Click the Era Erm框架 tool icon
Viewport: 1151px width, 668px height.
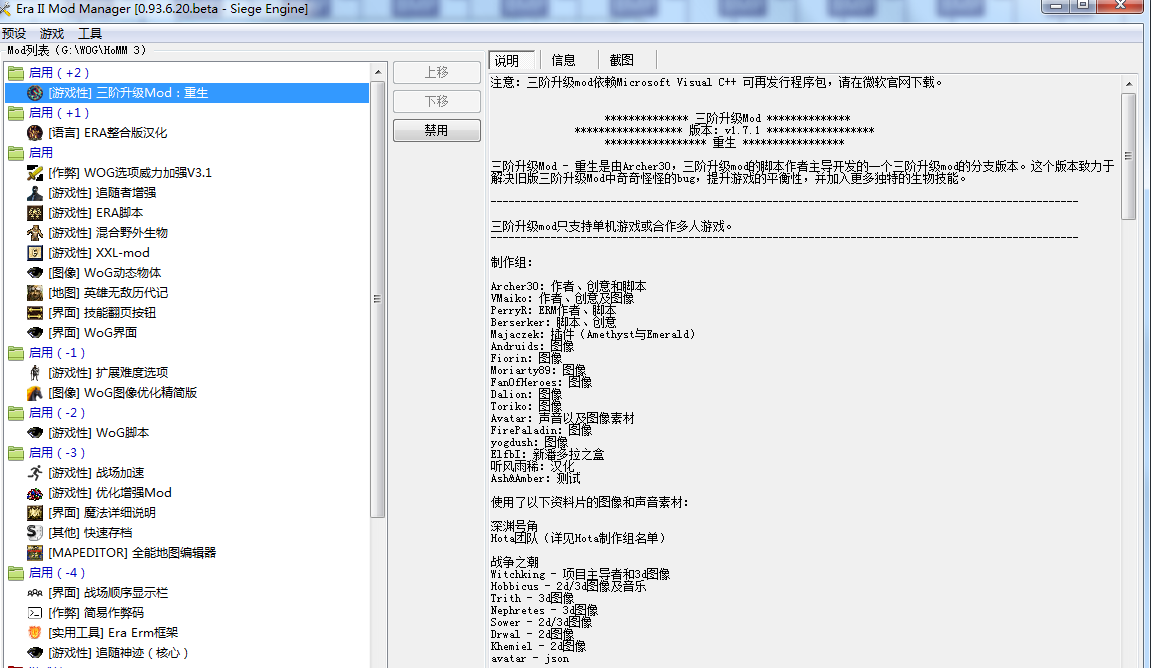35,632
